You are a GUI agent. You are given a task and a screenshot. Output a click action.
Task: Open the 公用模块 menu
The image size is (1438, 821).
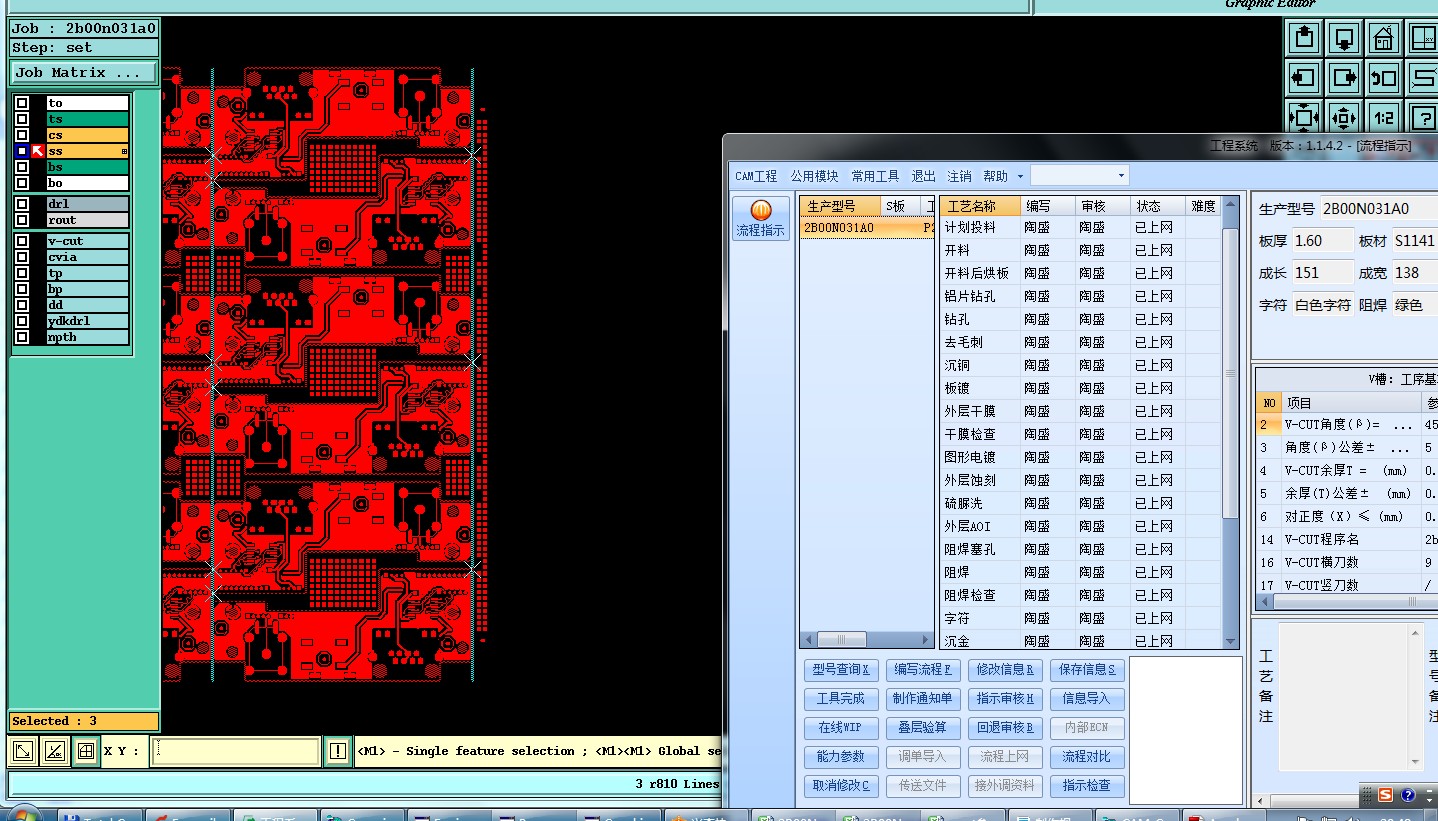pyautogui.click(x=814, y=176)
